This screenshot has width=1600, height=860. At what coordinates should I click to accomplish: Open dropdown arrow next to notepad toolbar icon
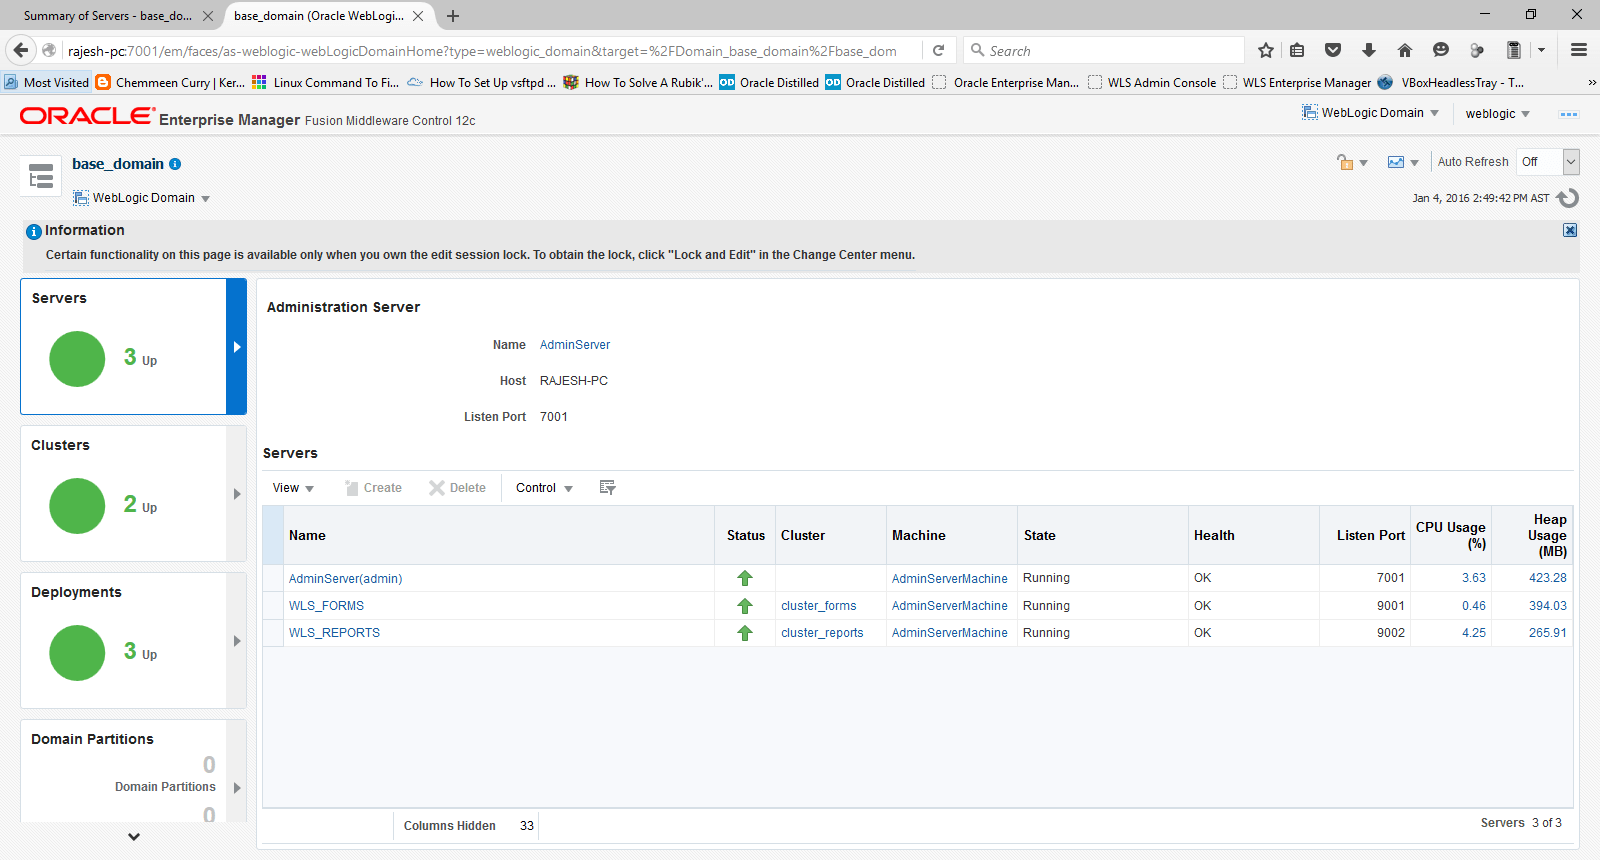coord(1541,51)
